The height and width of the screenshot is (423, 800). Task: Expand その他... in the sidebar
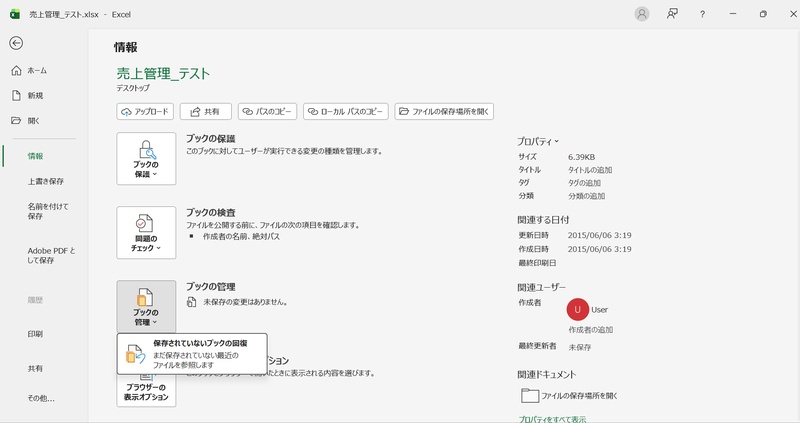(41, 399)
